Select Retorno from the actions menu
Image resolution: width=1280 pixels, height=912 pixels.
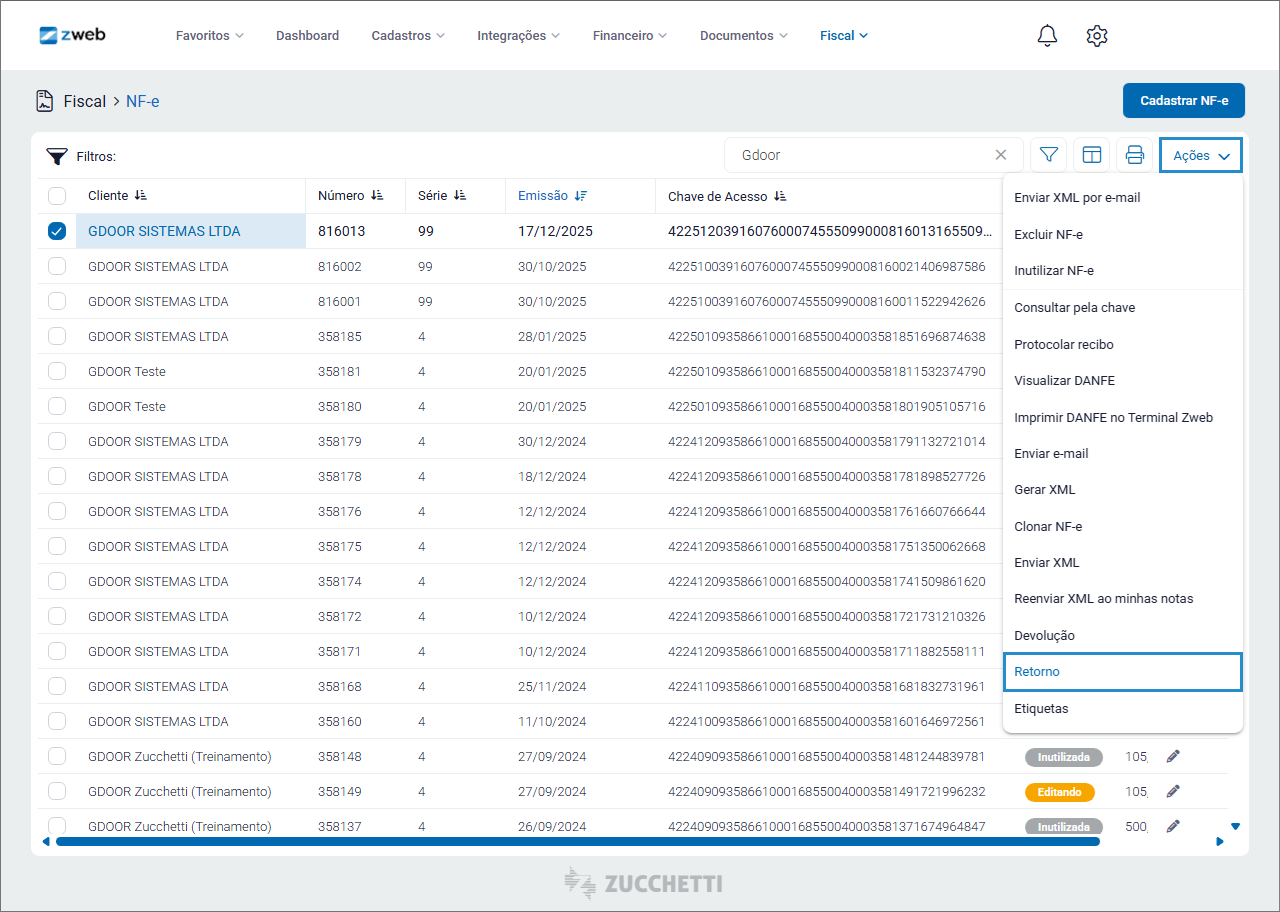tap(1037, 672)
